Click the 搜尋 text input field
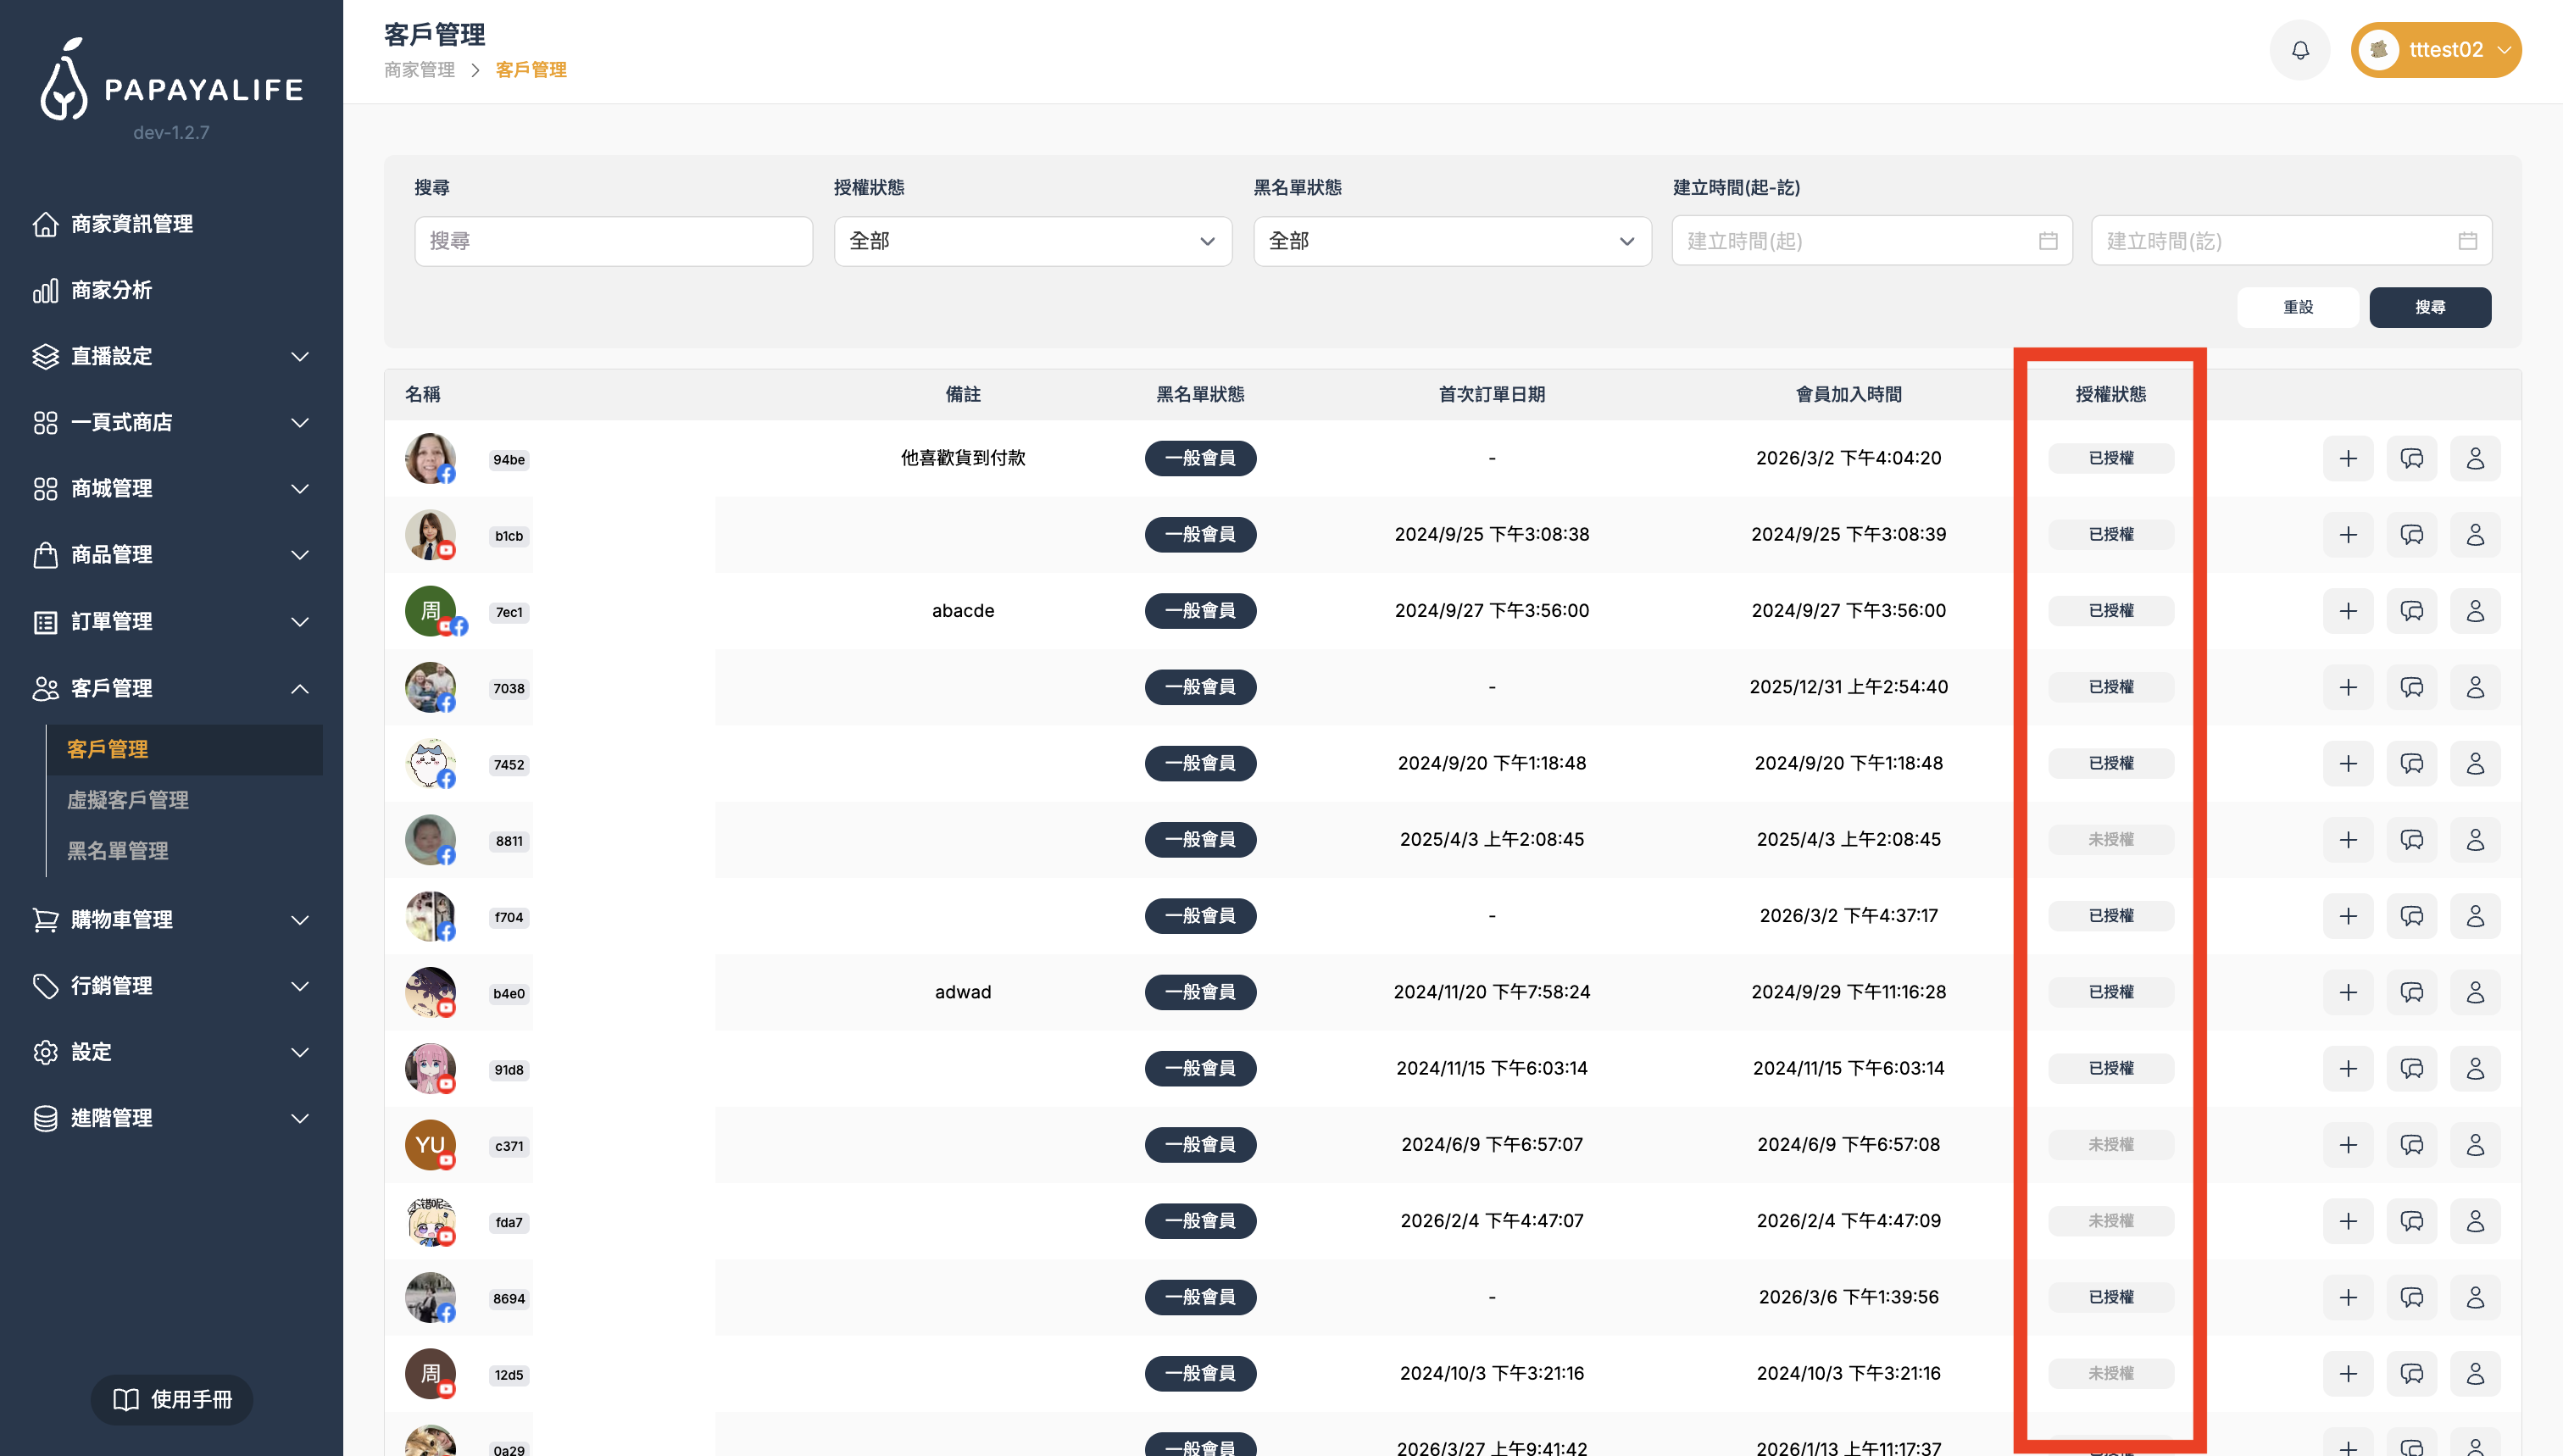 point(613,241)
